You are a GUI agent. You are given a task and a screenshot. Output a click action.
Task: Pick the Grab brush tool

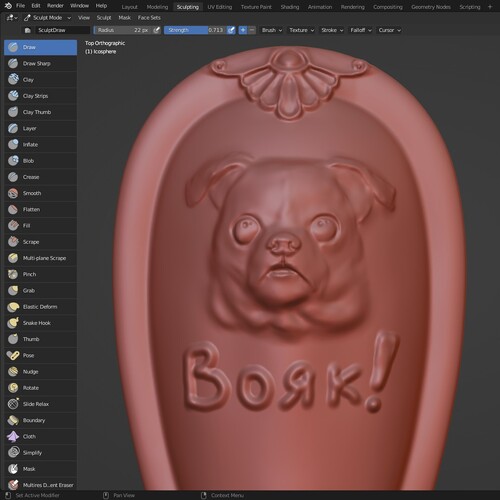tap(40, 291)
